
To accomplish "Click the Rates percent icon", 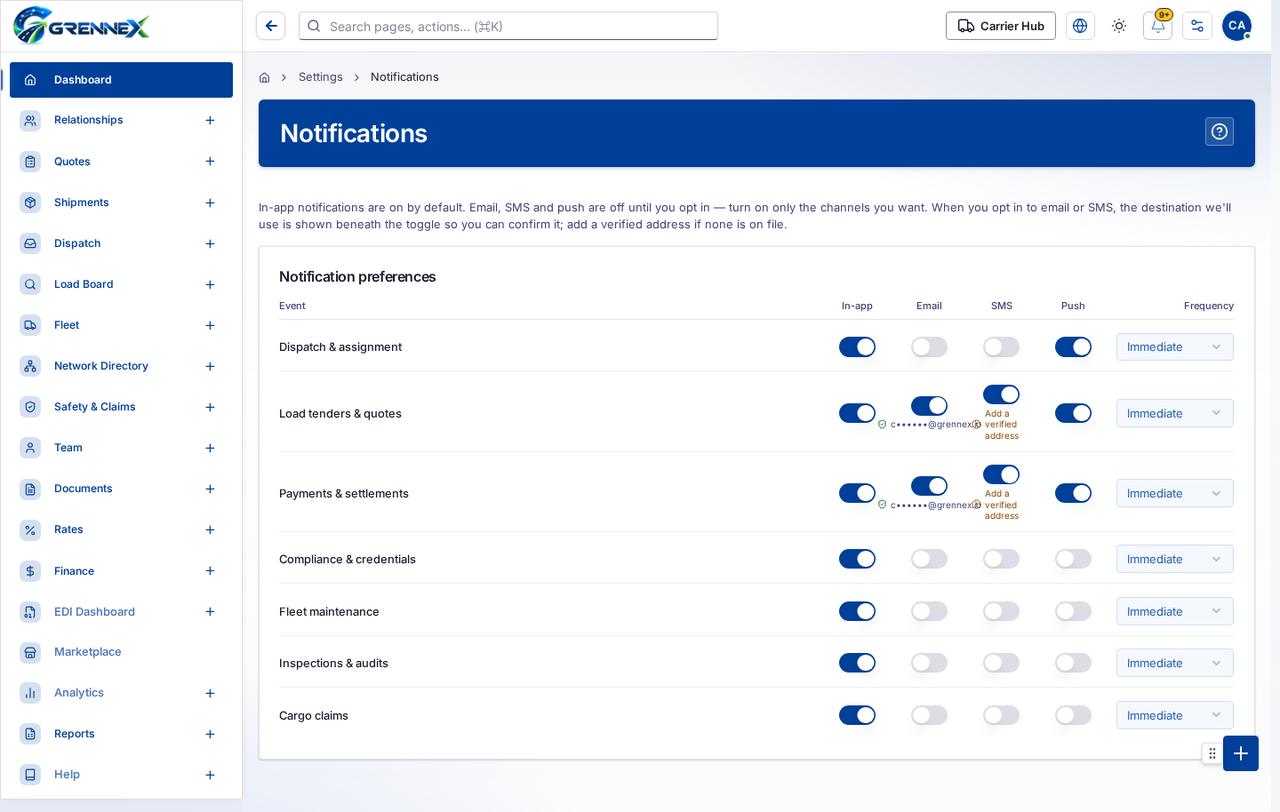I will point(30,530).
